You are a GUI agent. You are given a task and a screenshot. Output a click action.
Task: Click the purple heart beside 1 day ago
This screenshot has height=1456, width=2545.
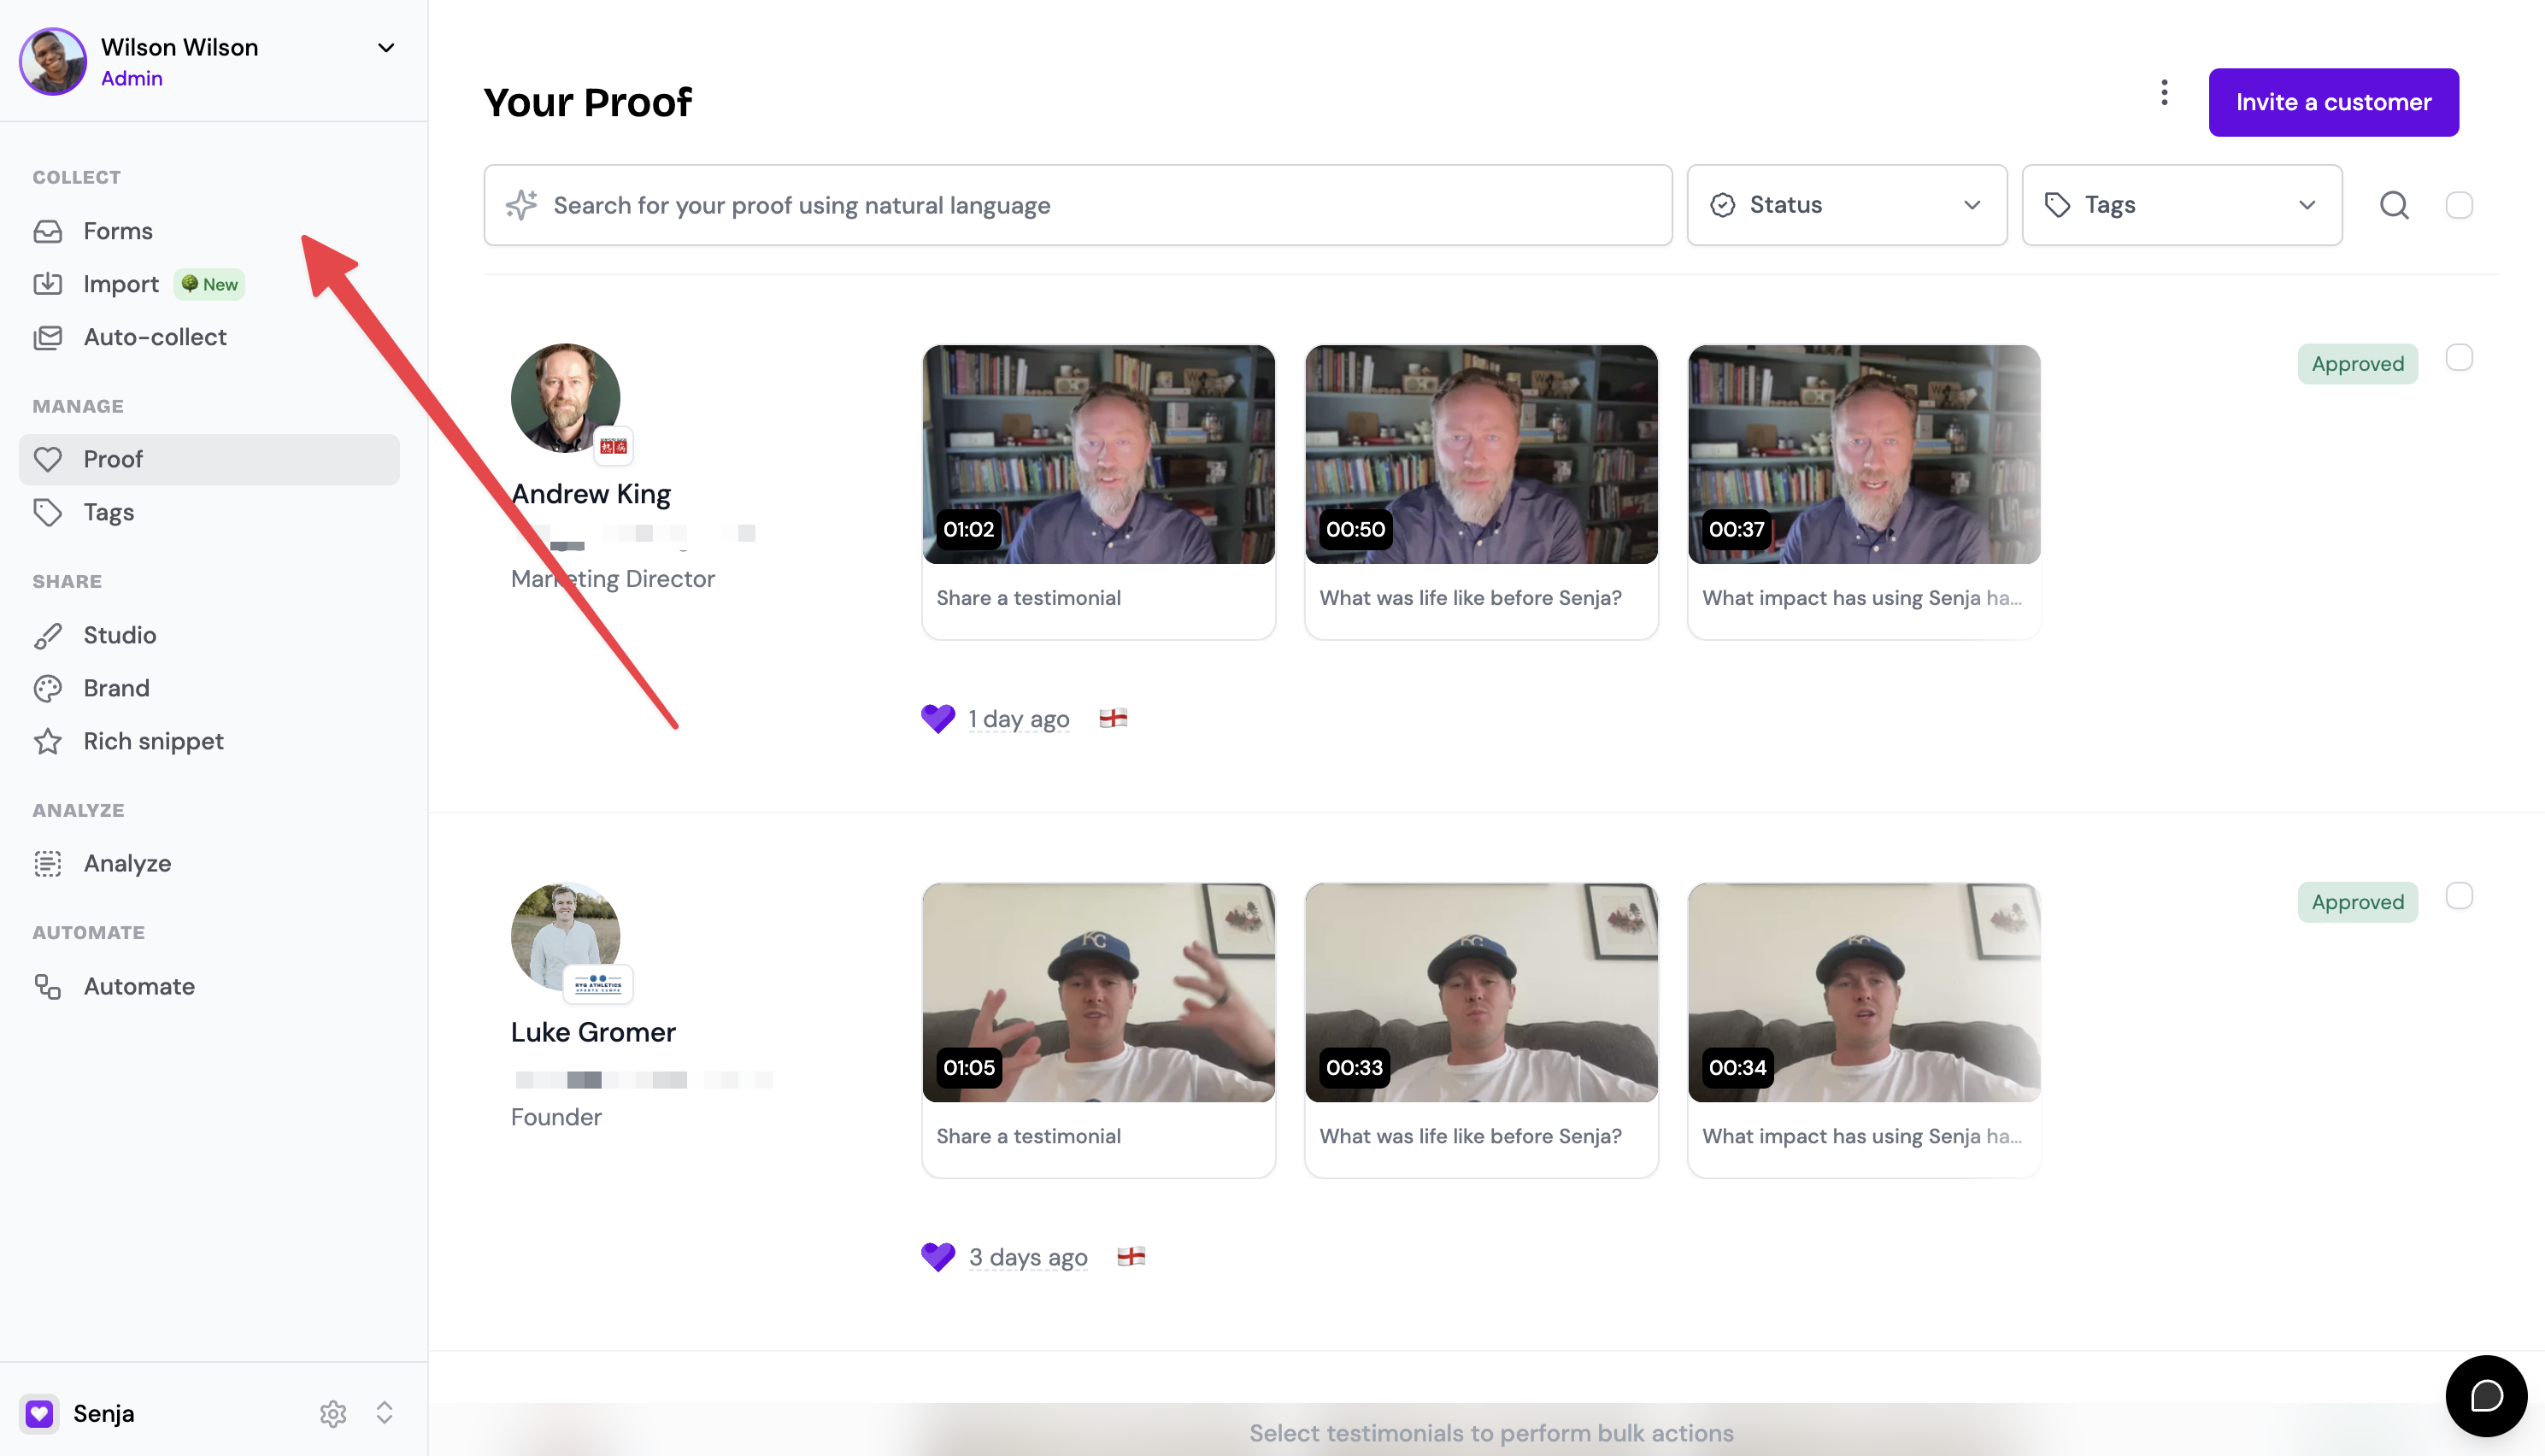[x=938, y=718]
